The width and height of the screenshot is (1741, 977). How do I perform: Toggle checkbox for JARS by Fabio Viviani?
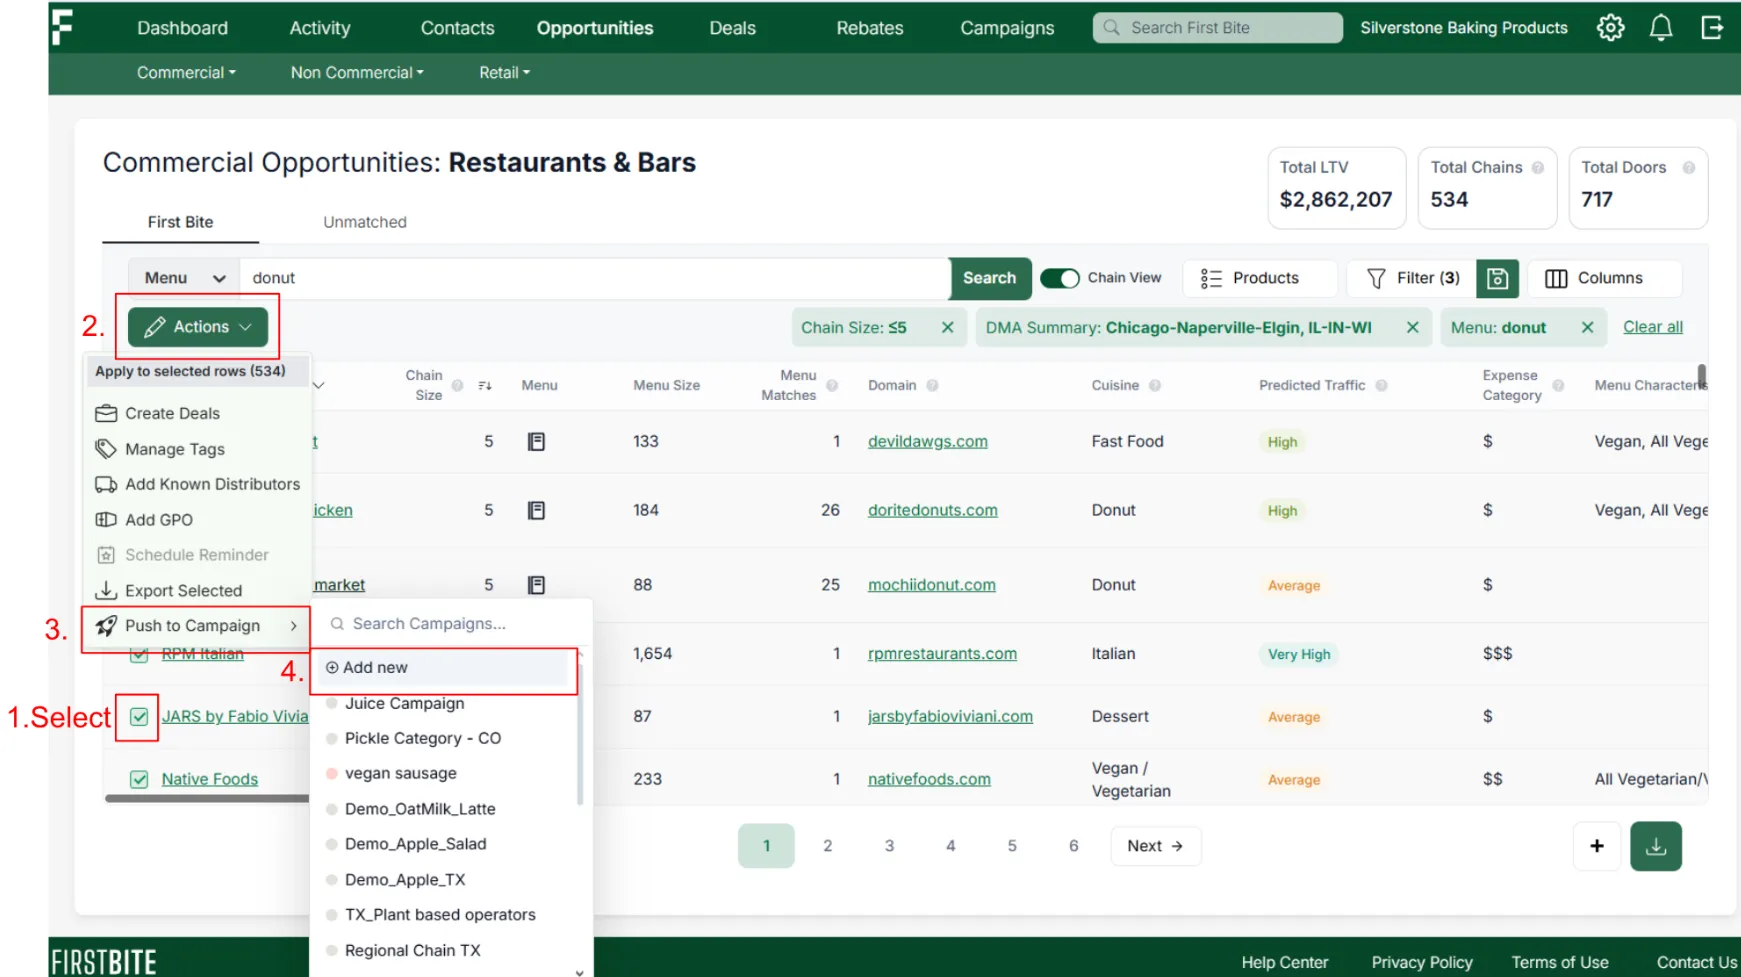pos(139,717)
